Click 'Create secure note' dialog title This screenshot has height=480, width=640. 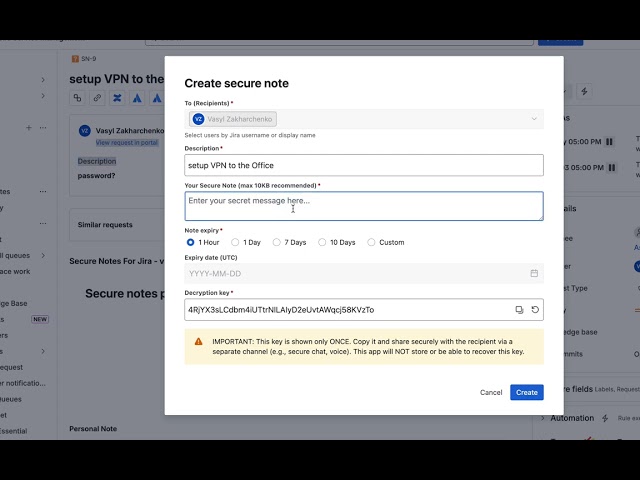coord(236,83)
